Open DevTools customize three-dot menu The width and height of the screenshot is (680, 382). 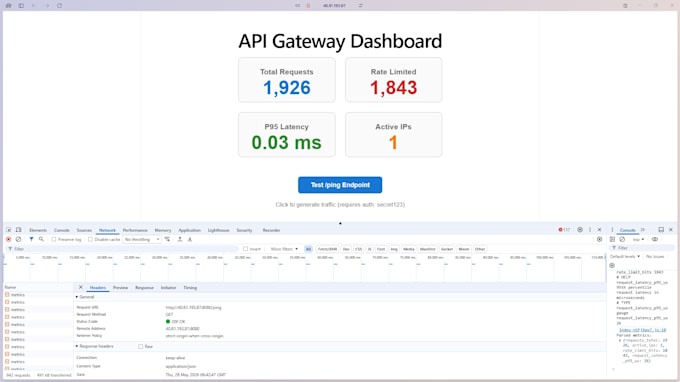click(590, 230)
